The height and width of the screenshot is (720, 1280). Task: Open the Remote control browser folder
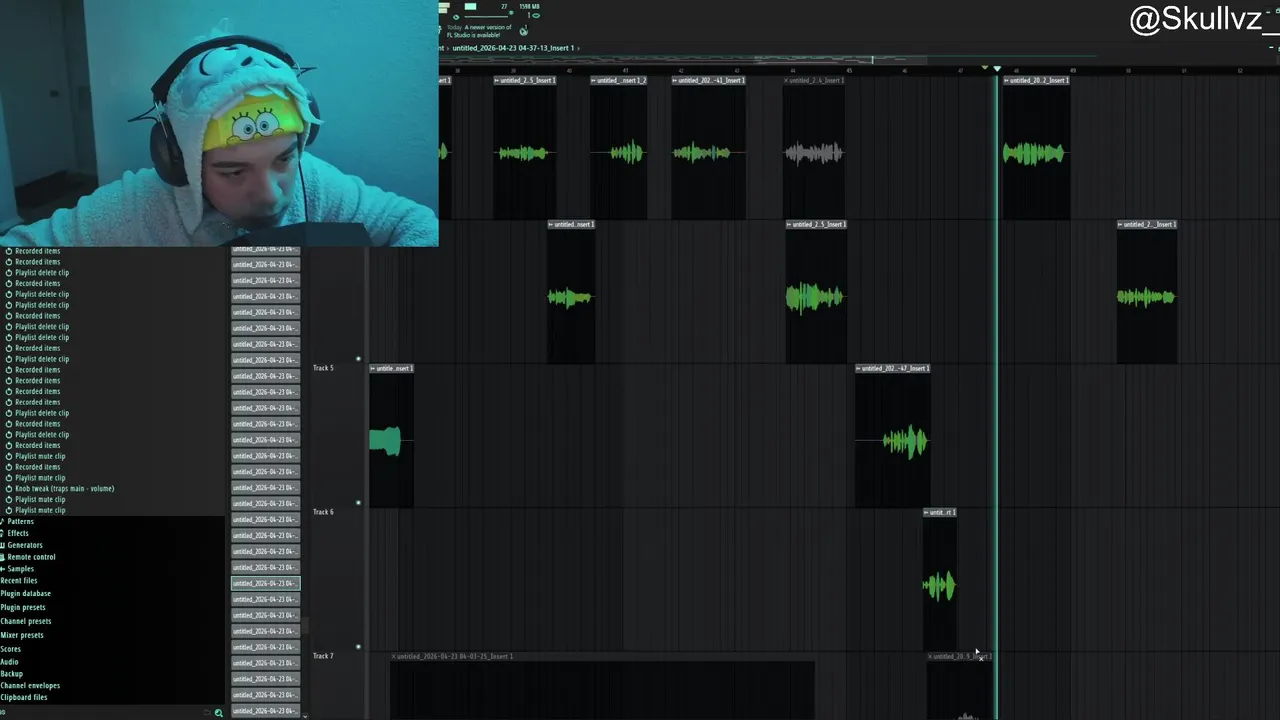click(29, 557)
